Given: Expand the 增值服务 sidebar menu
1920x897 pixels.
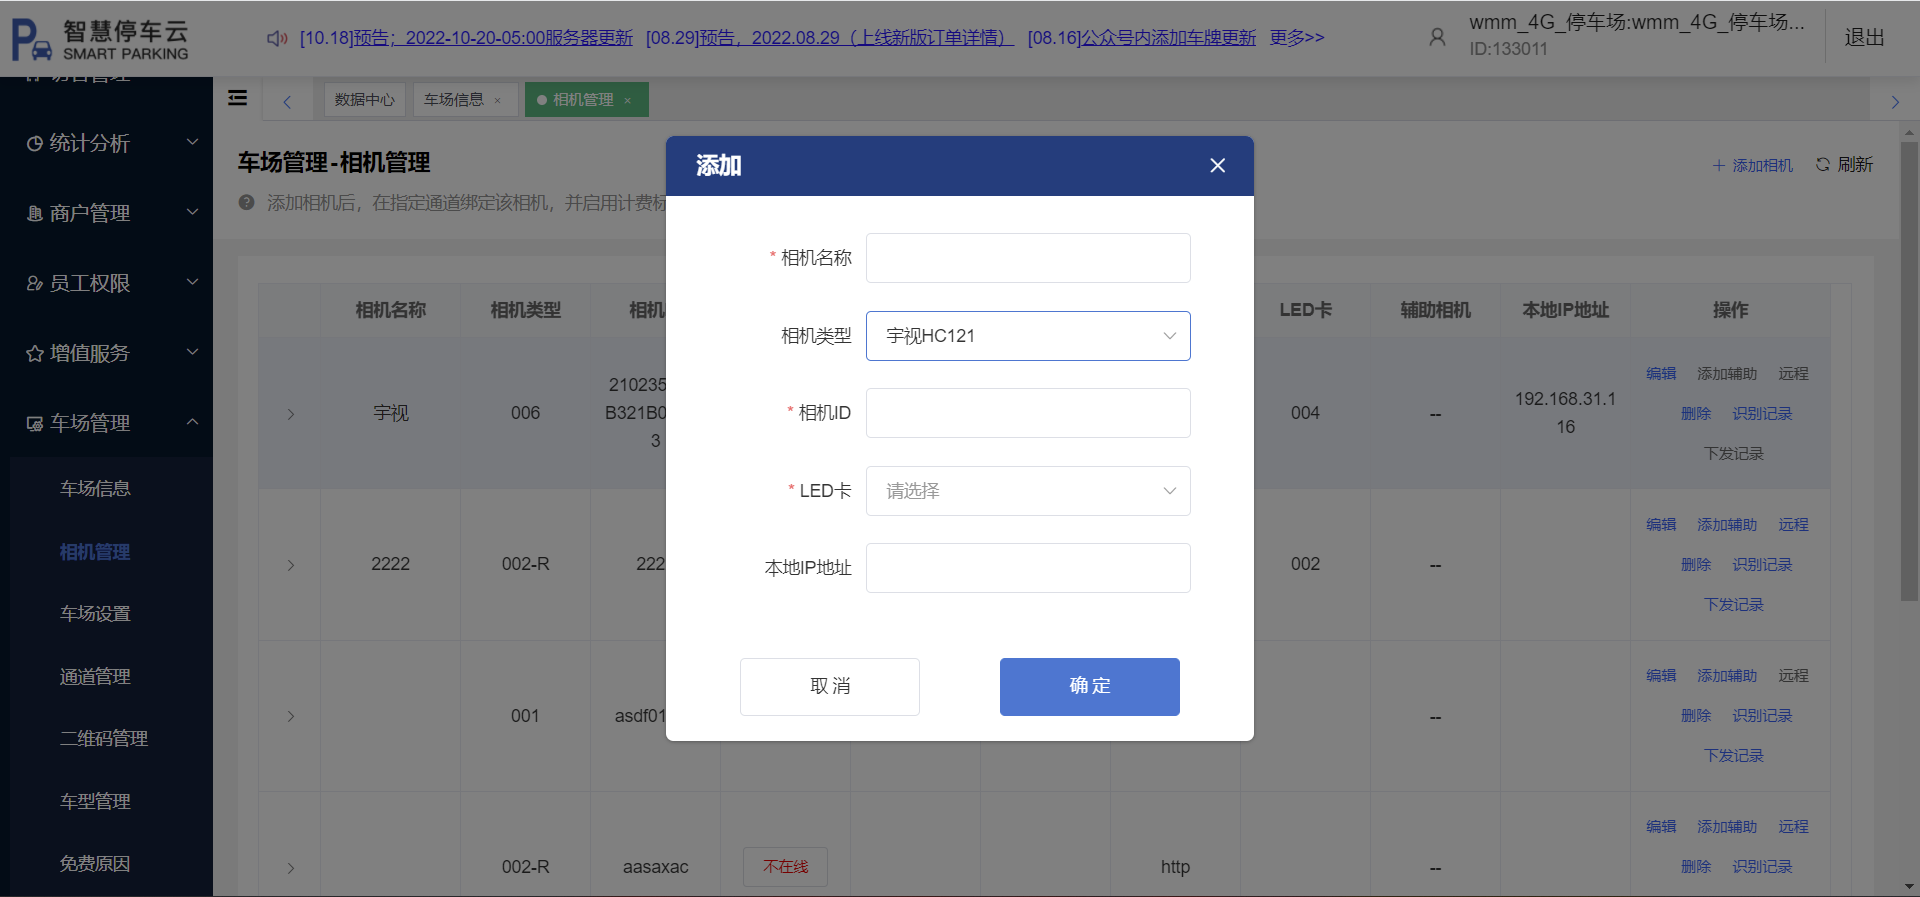Looking at the screenshot, I should click(x=106, y=353).
